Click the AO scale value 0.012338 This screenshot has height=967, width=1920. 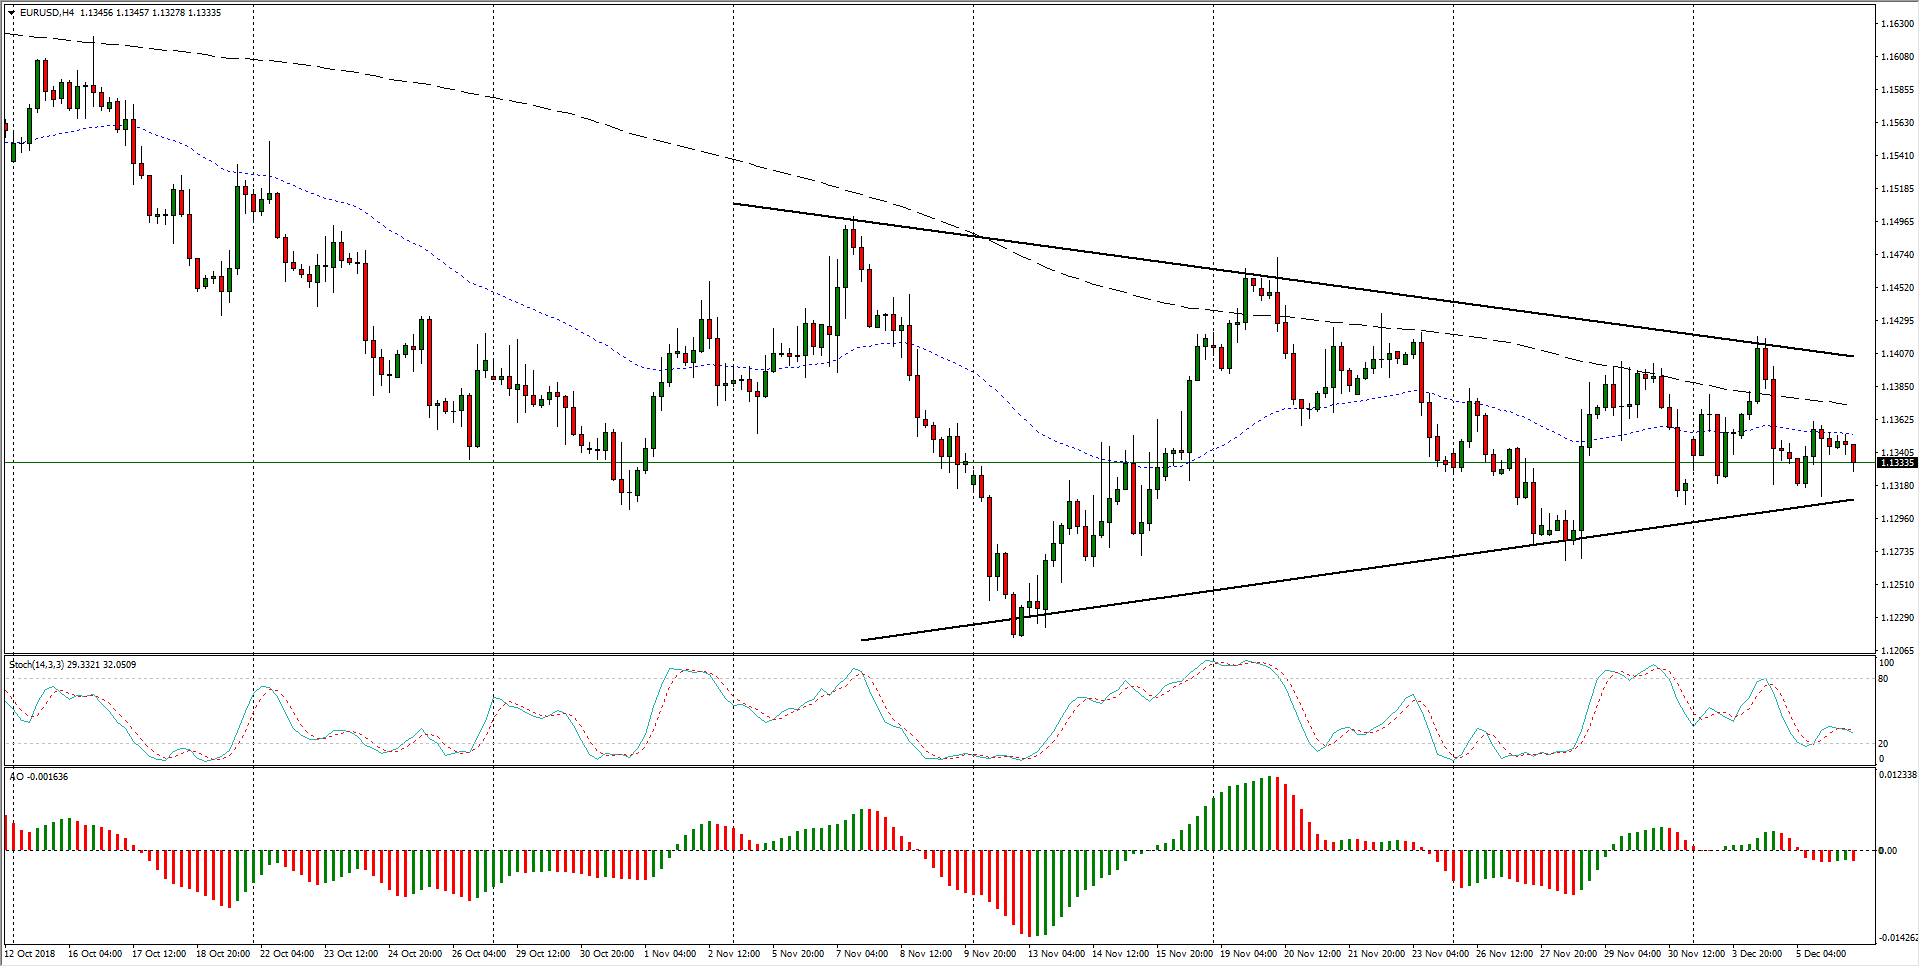pos(1897,775)
